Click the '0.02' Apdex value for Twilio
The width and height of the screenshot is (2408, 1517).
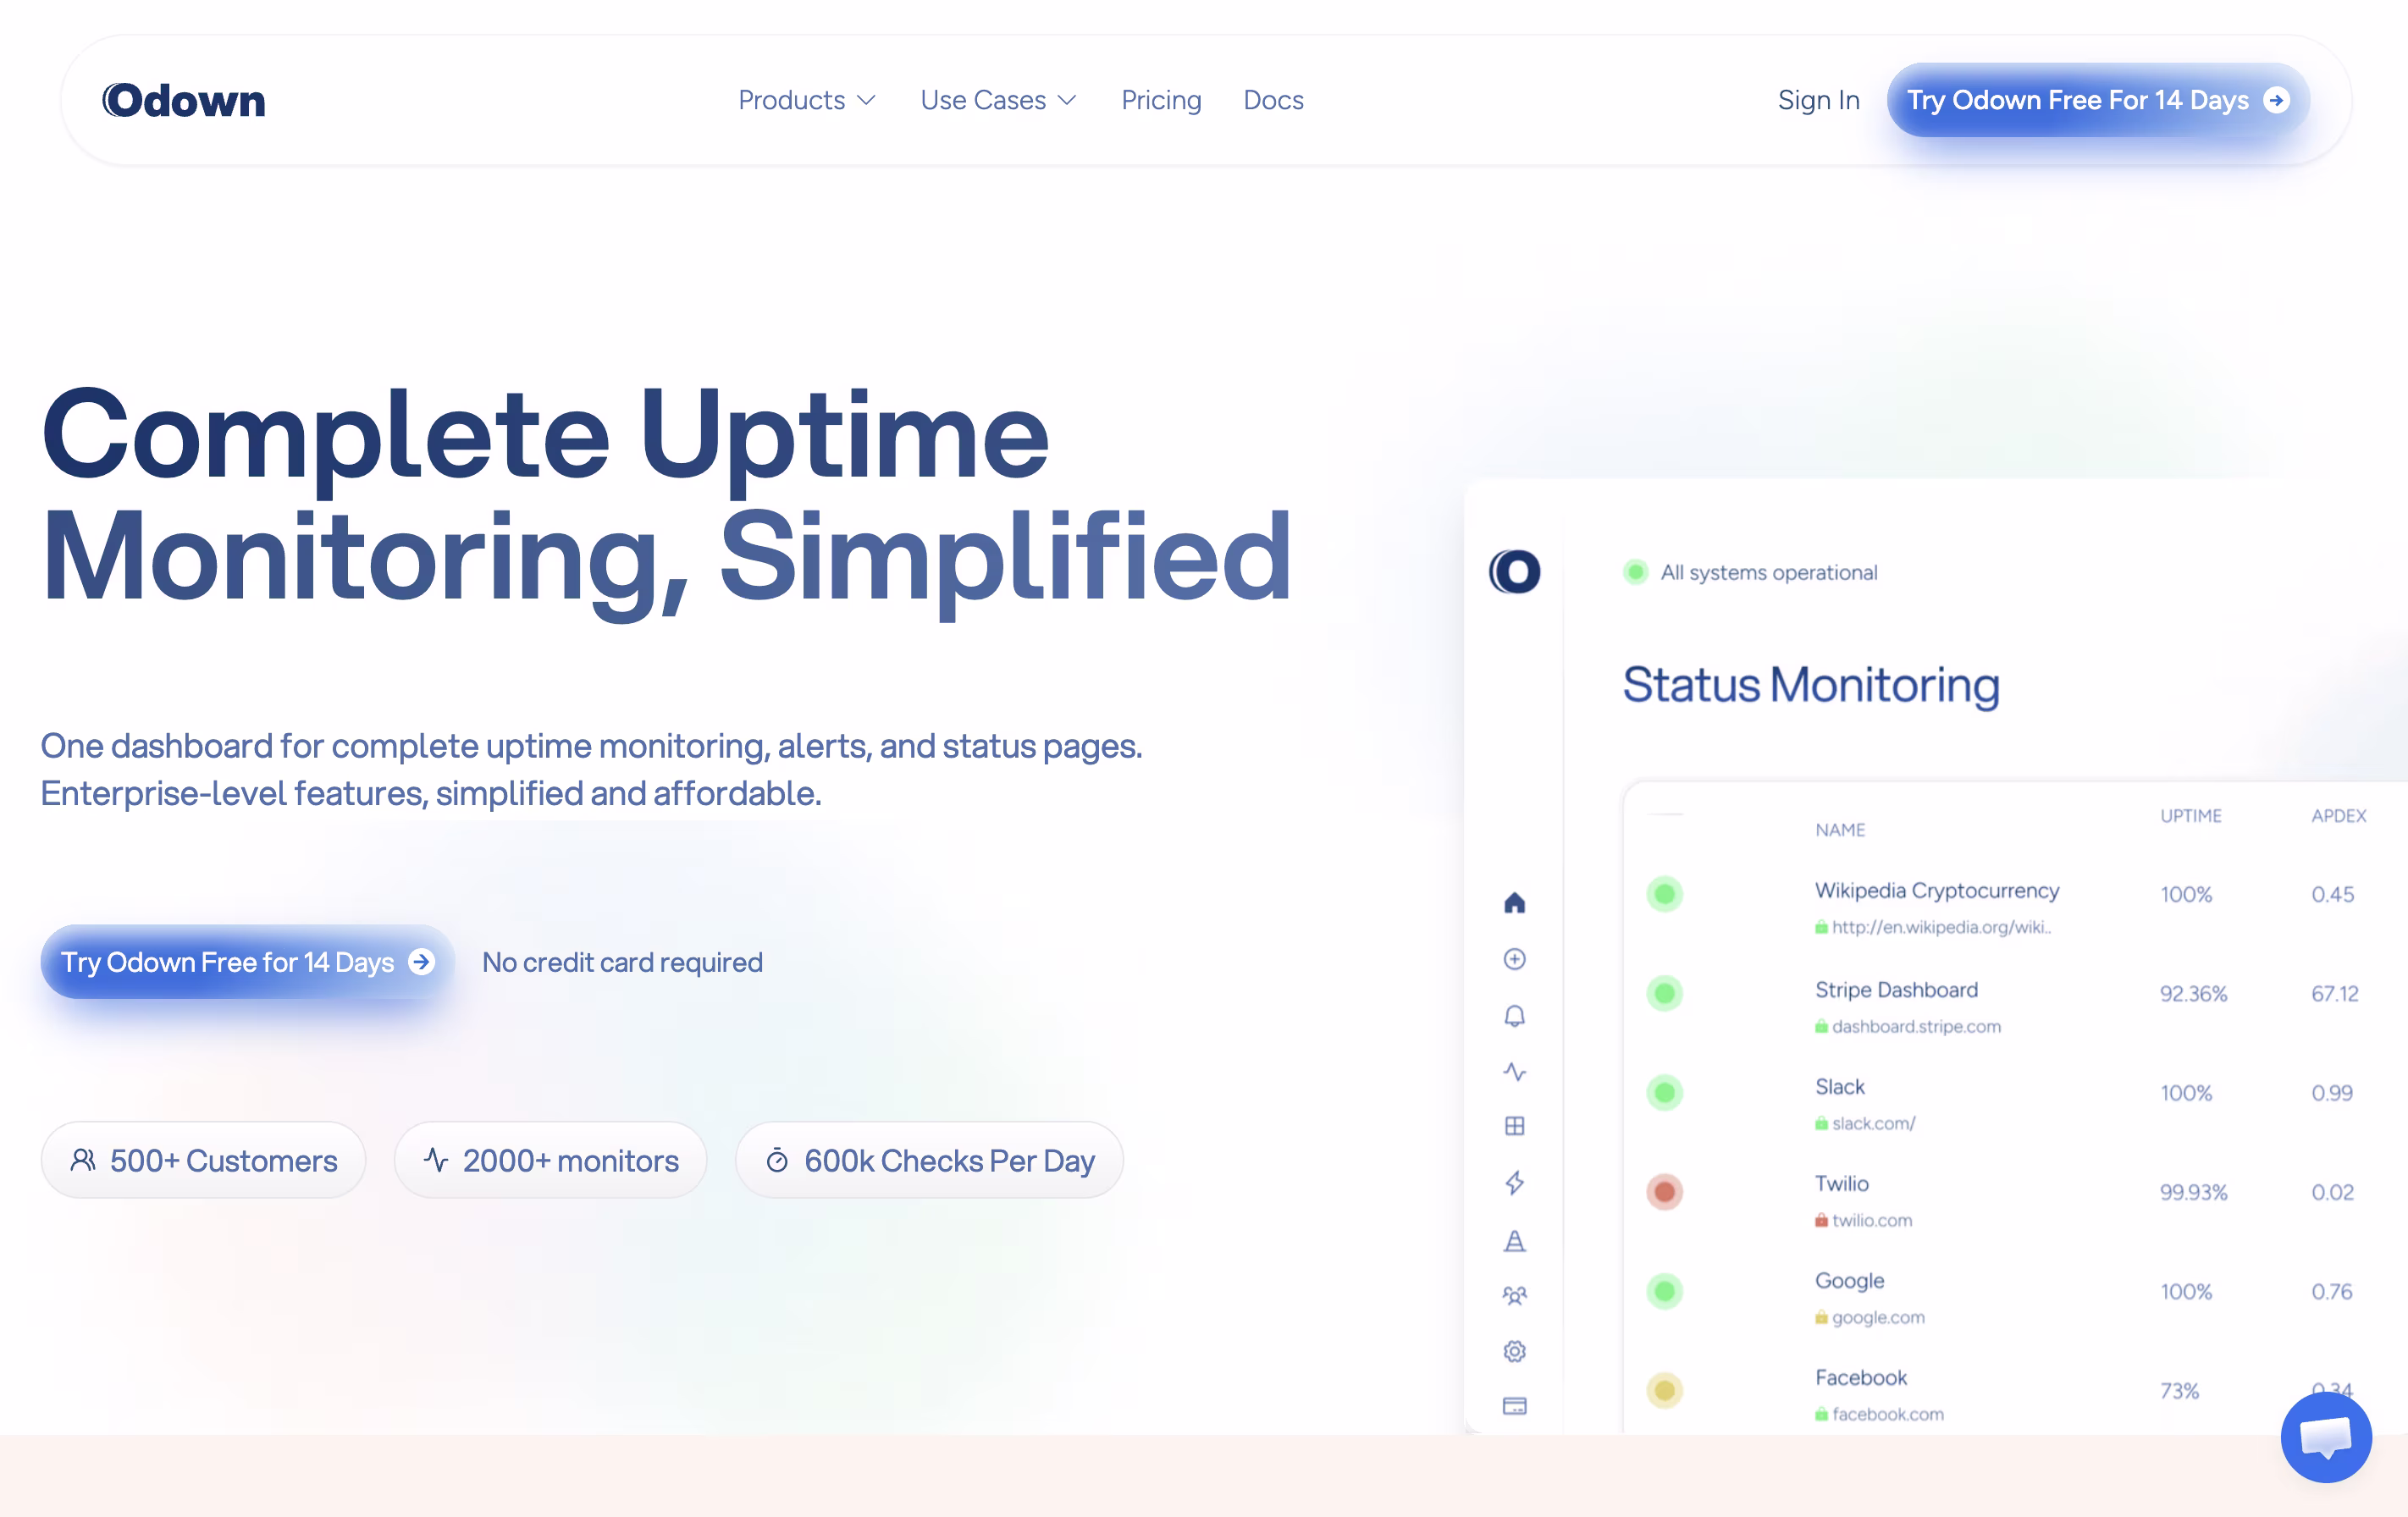(2332, 1191)
